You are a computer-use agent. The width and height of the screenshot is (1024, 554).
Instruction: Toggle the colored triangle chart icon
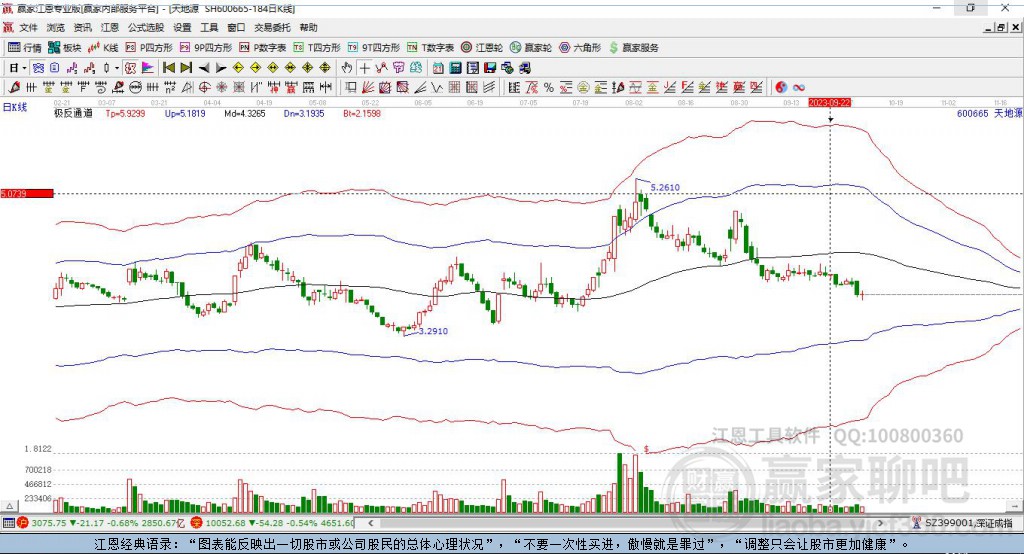(148, 68)
